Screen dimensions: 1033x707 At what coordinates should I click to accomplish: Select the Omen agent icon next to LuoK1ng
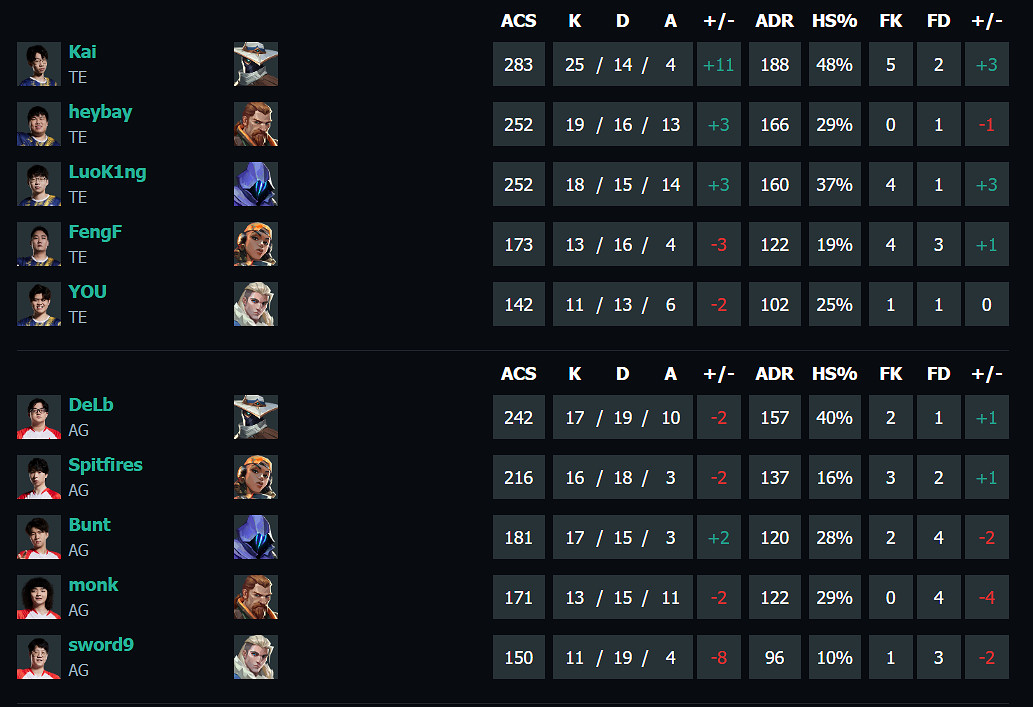256,184
